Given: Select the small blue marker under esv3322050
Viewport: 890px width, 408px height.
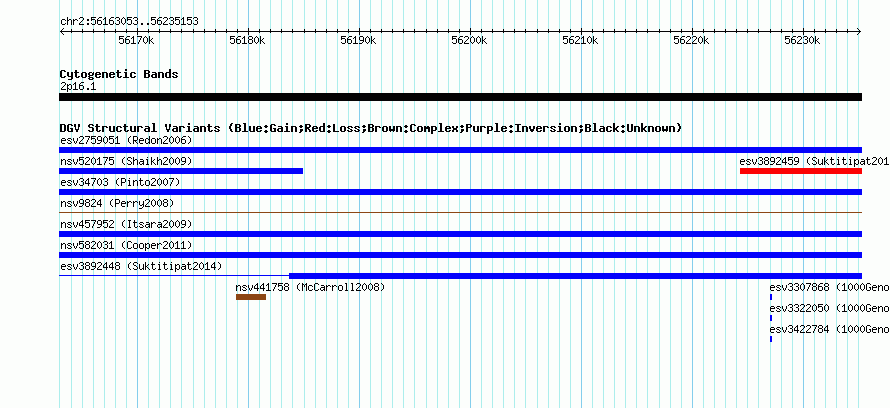Looking at the screenshot, I should click(x=771, y=318).
